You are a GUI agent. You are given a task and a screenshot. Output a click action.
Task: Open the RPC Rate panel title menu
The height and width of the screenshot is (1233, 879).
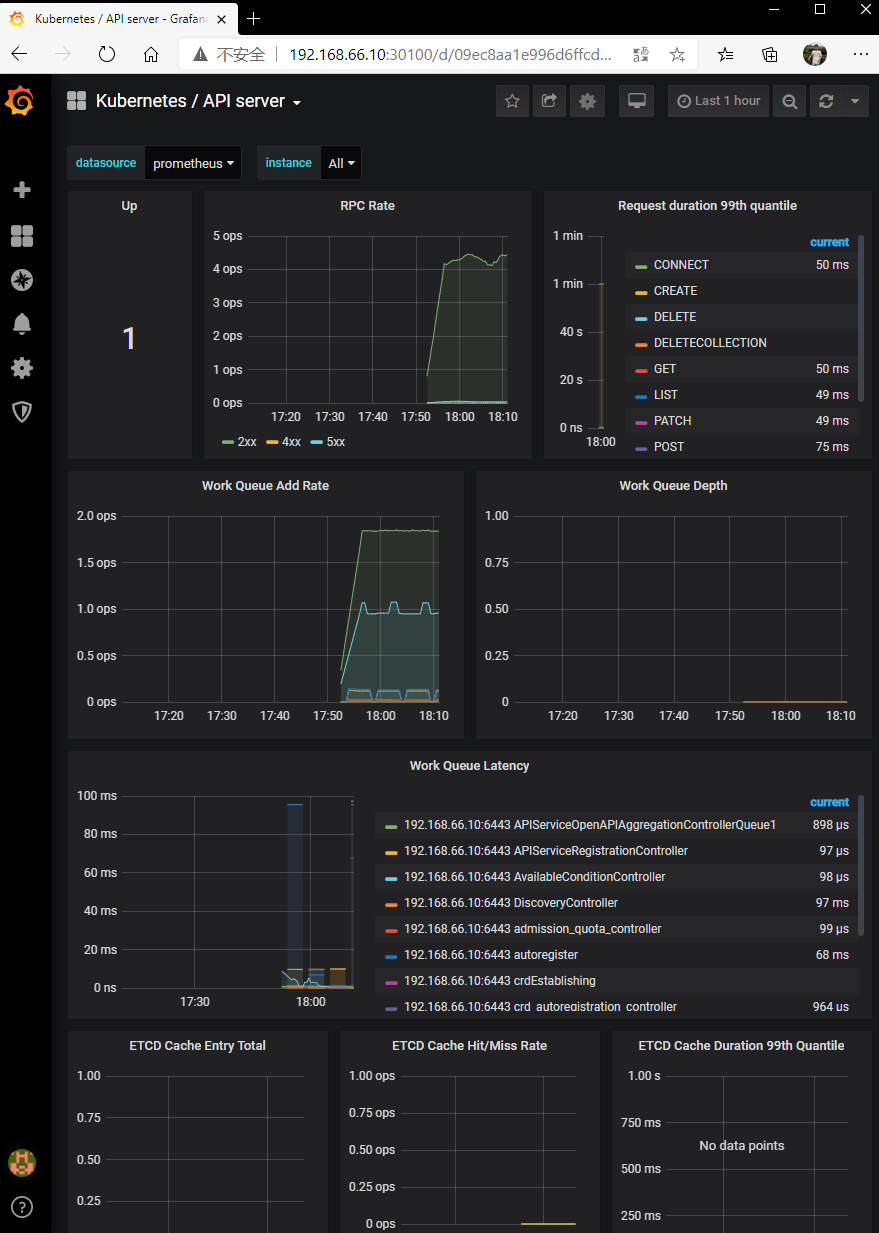click(367, 206)
